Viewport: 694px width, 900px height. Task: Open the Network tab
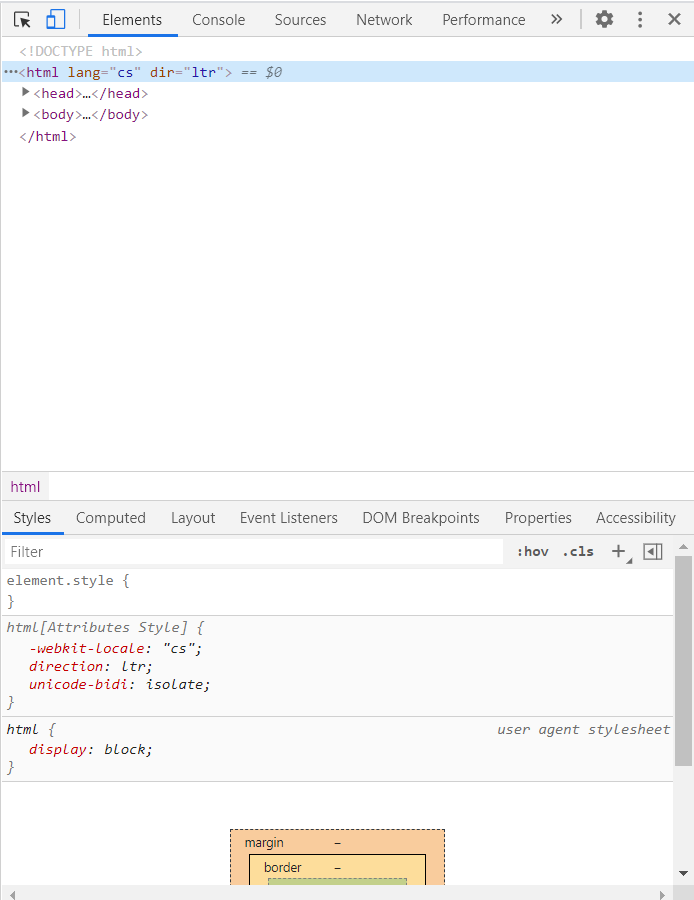coord(384,19)
